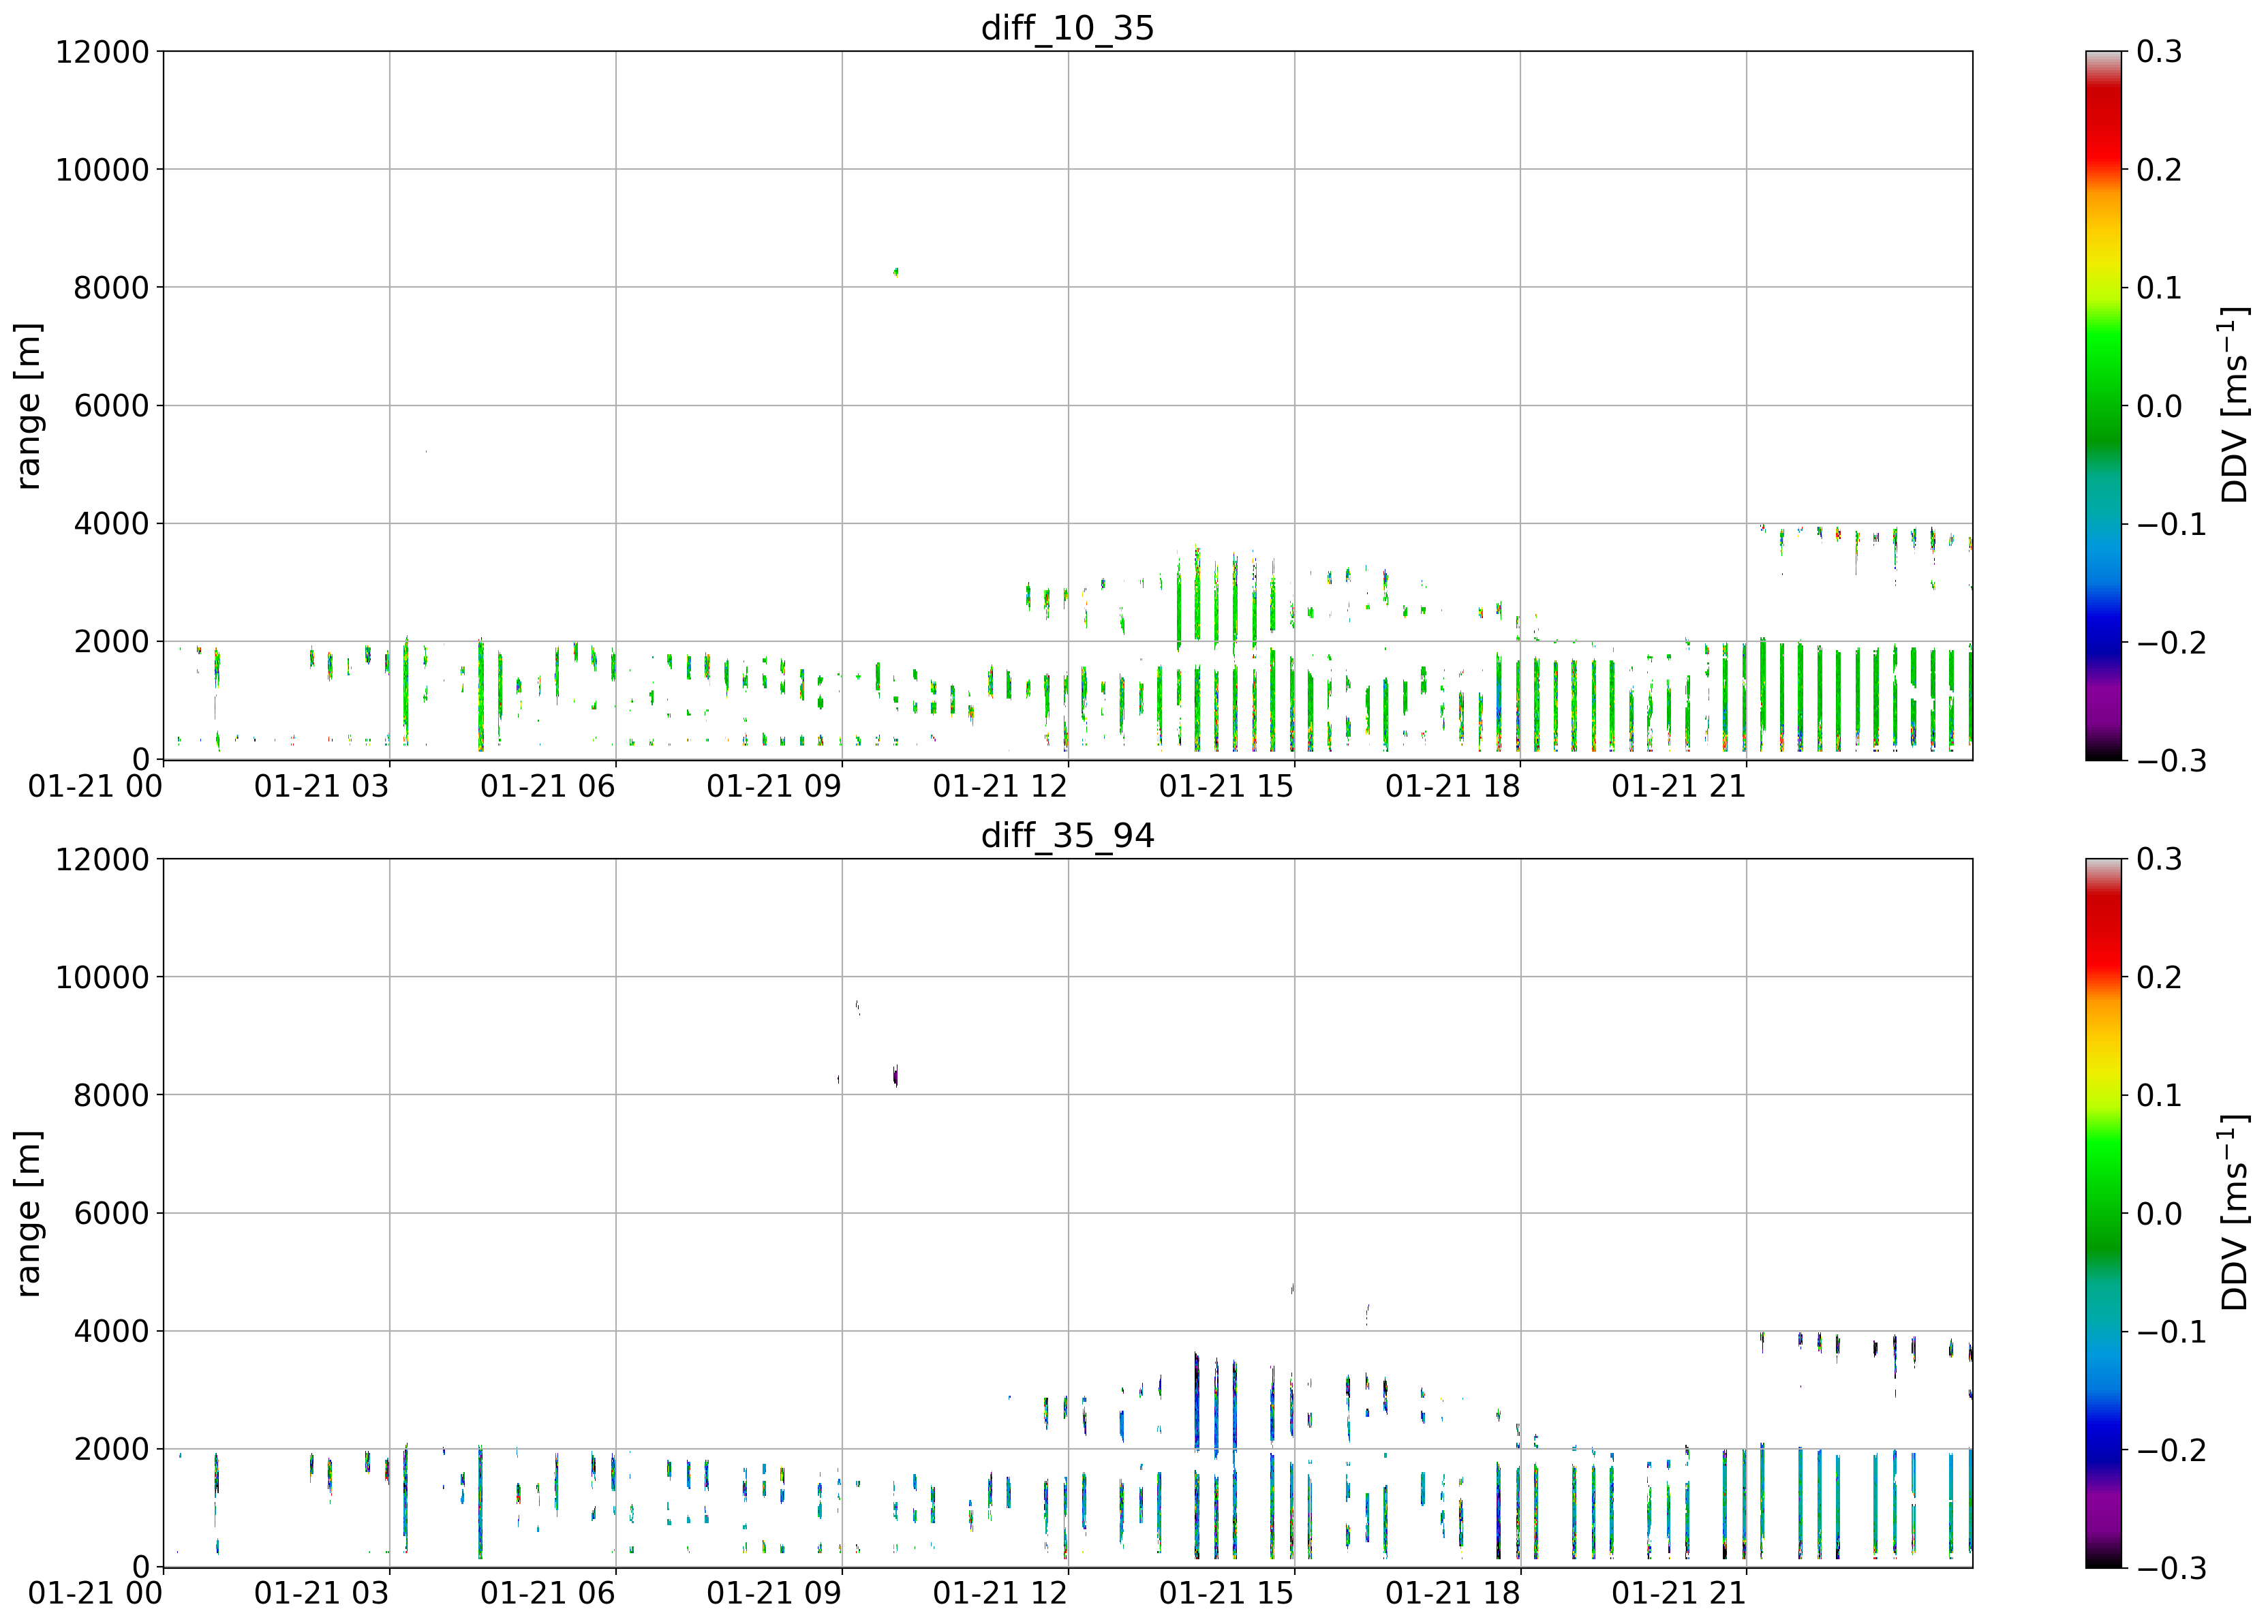Click the 01-21 15 x-tick under diff_10_35
This screenshot has width=2268, height=1624.
1226,786
